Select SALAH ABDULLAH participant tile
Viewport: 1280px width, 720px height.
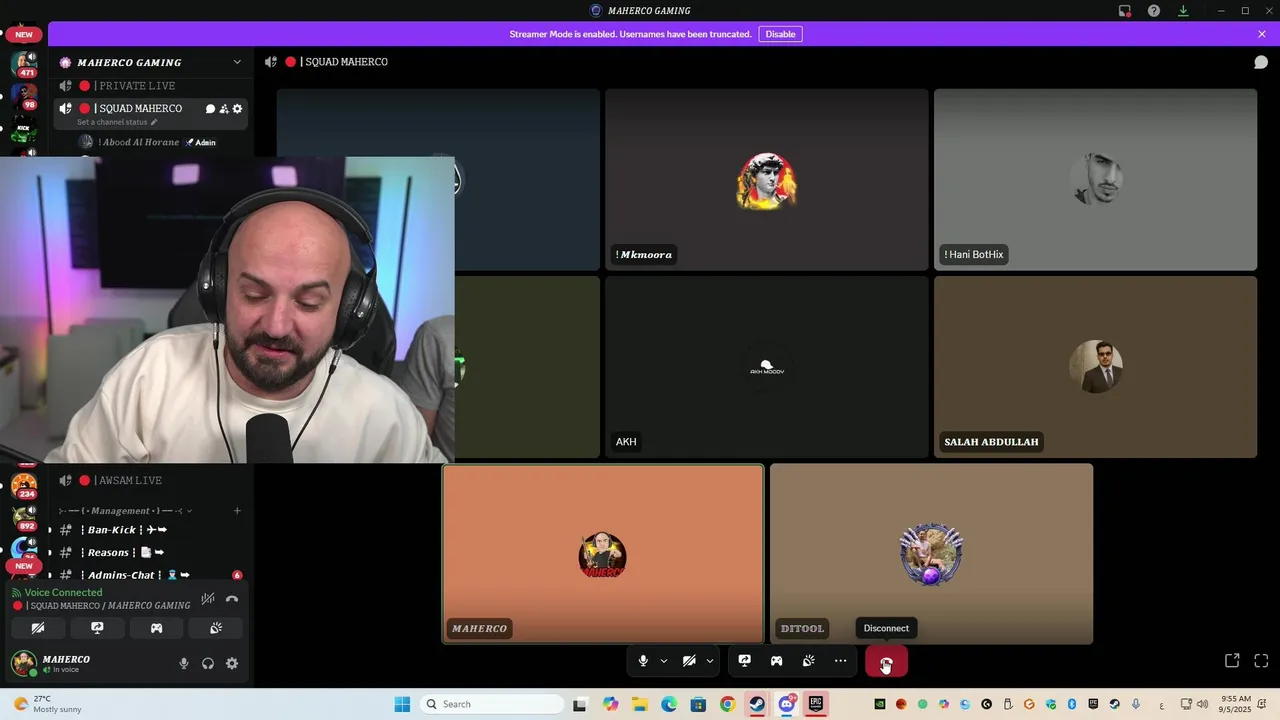pyautogui.click(x=1095, y=367)
